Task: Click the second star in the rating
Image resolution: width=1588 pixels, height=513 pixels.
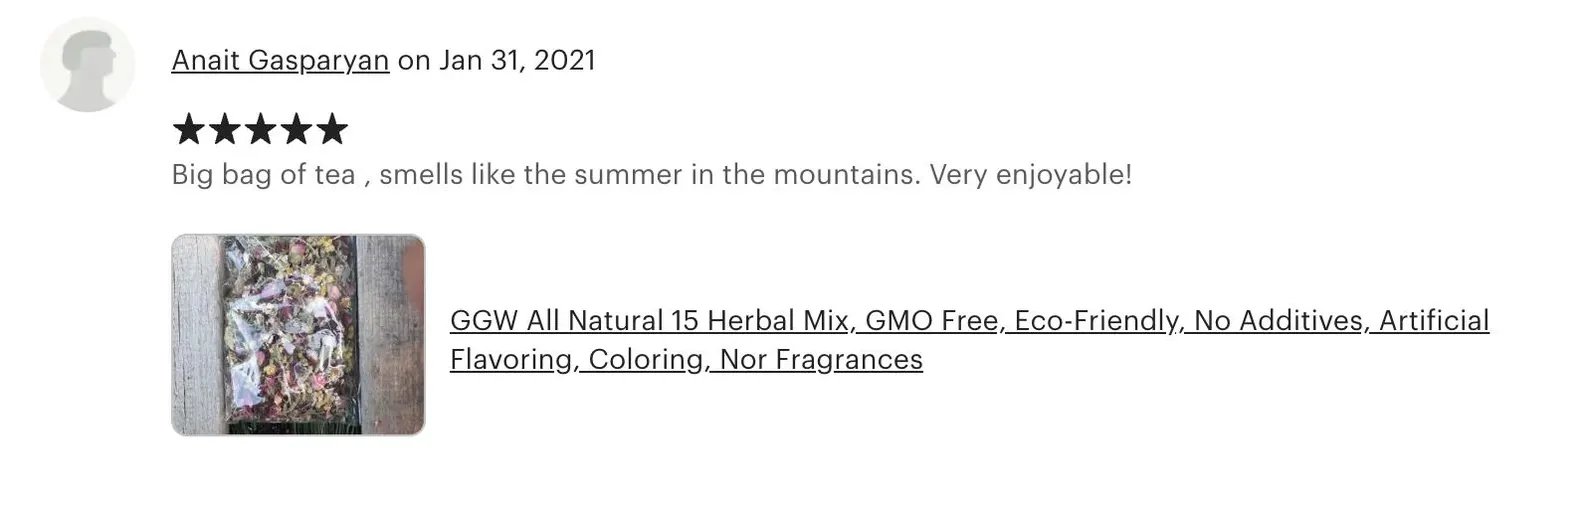Action: (224, 130)
